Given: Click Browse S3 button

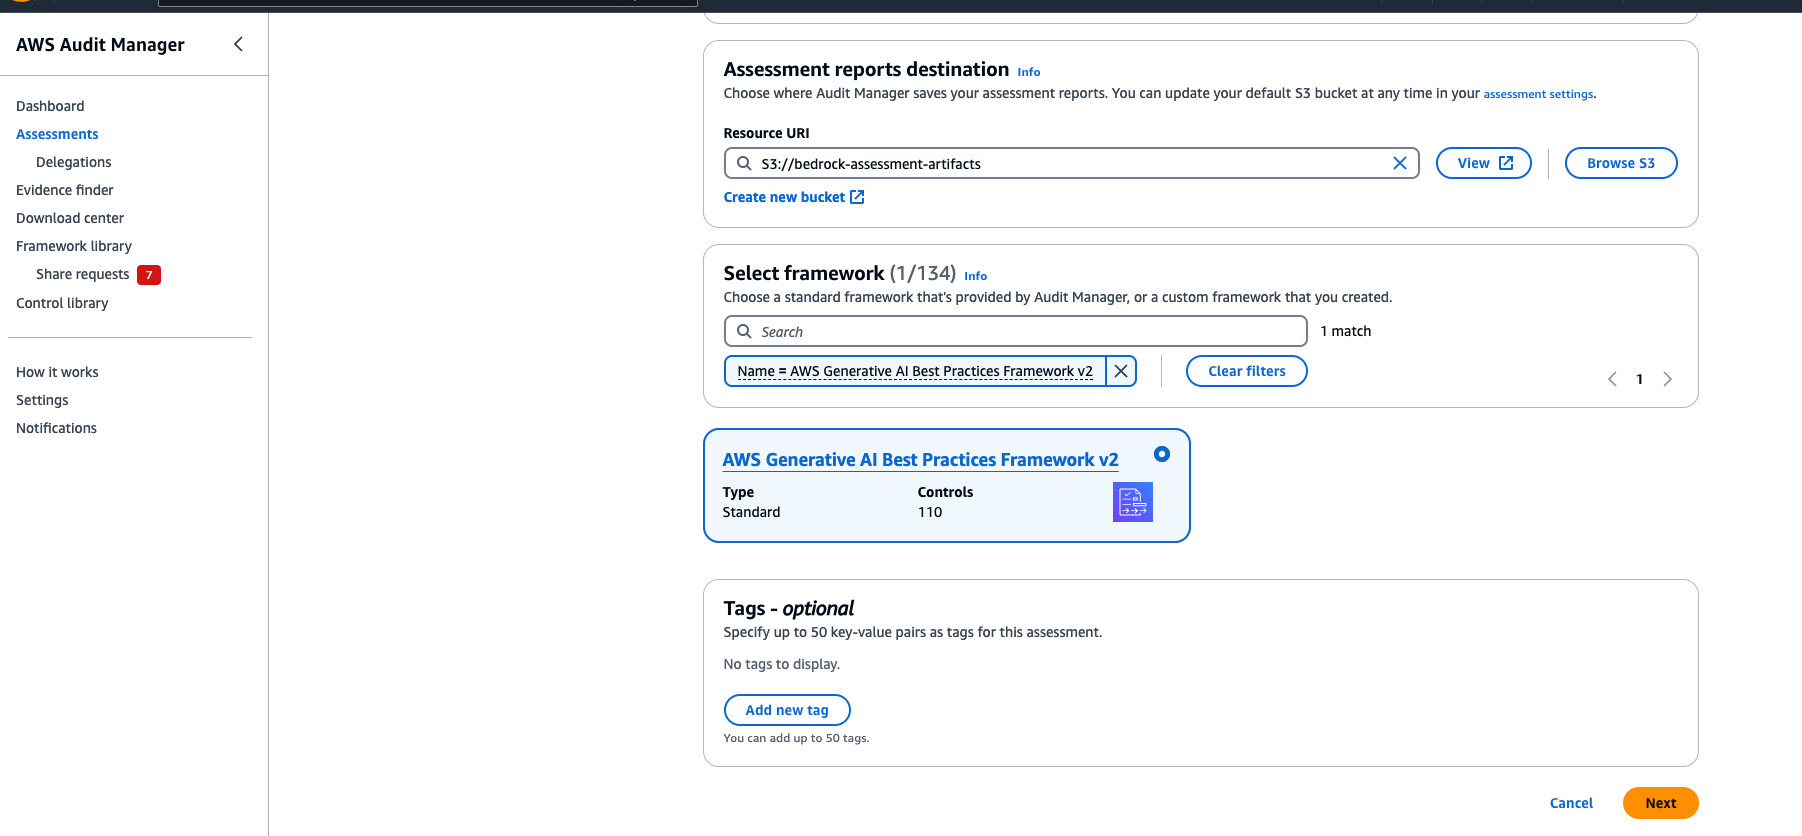Looking at the screenshot, I should [1621, 163].
